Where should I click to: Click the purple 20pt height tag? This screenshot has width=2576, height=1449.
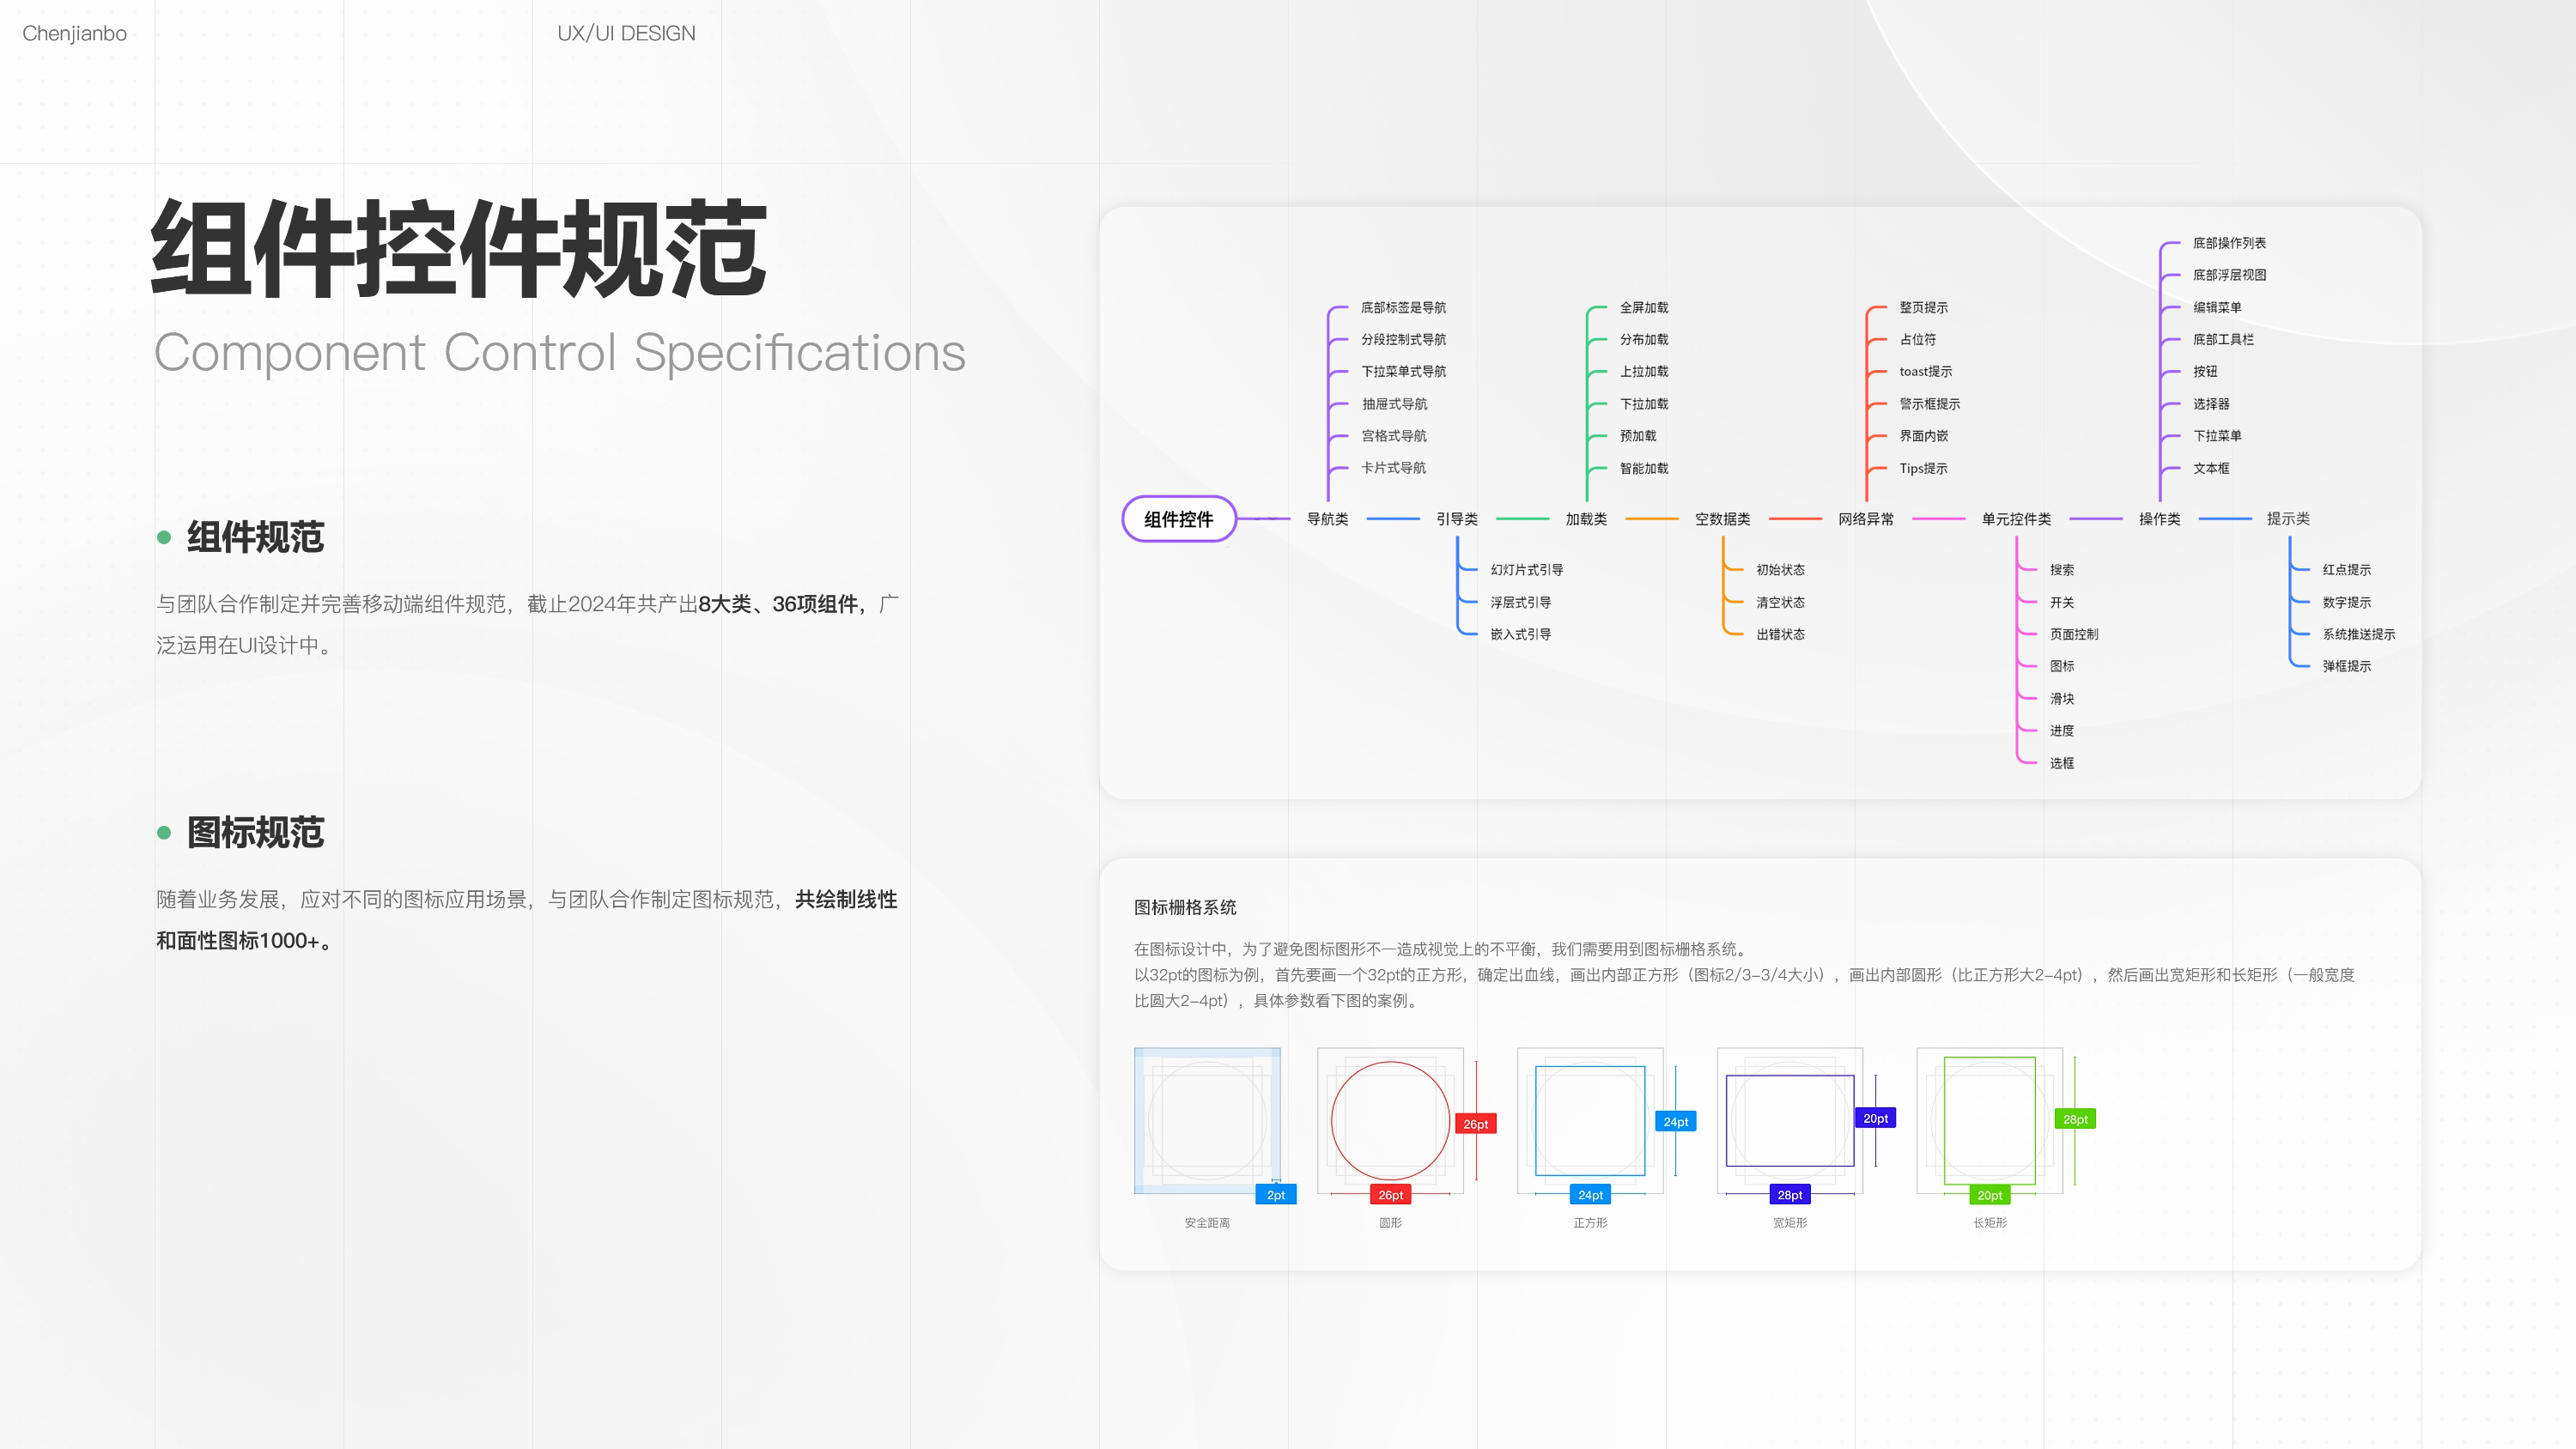pyautogui.click(x=1875, y=1118)
